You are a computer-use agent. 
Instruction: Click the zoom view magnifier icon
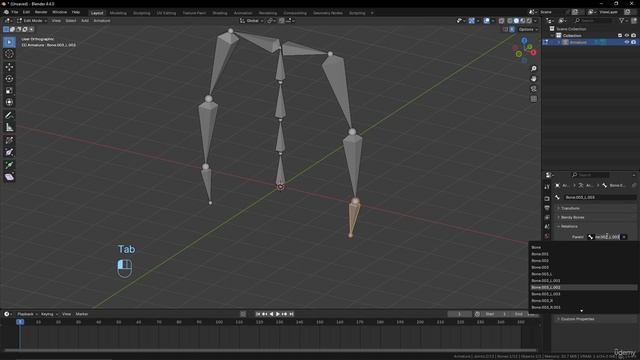[x=533, y=69]
